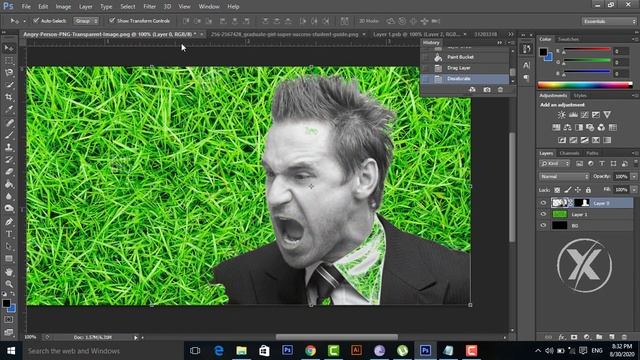Toggle lock transparent pixels

click(557, 190)
